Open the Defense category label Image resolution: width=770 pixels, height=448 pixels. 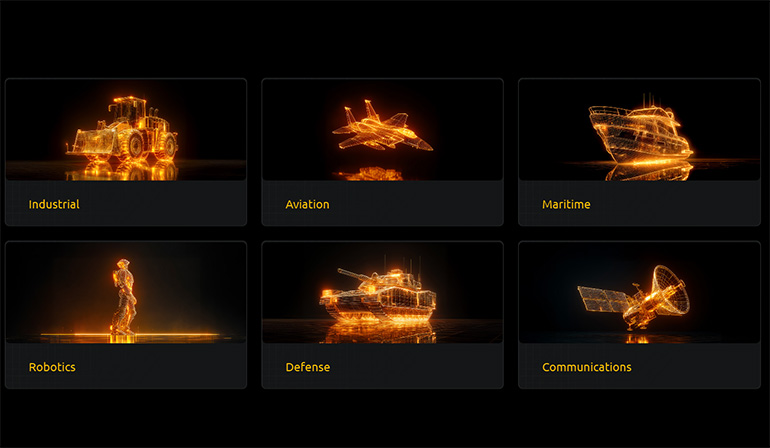click(308, 367)
